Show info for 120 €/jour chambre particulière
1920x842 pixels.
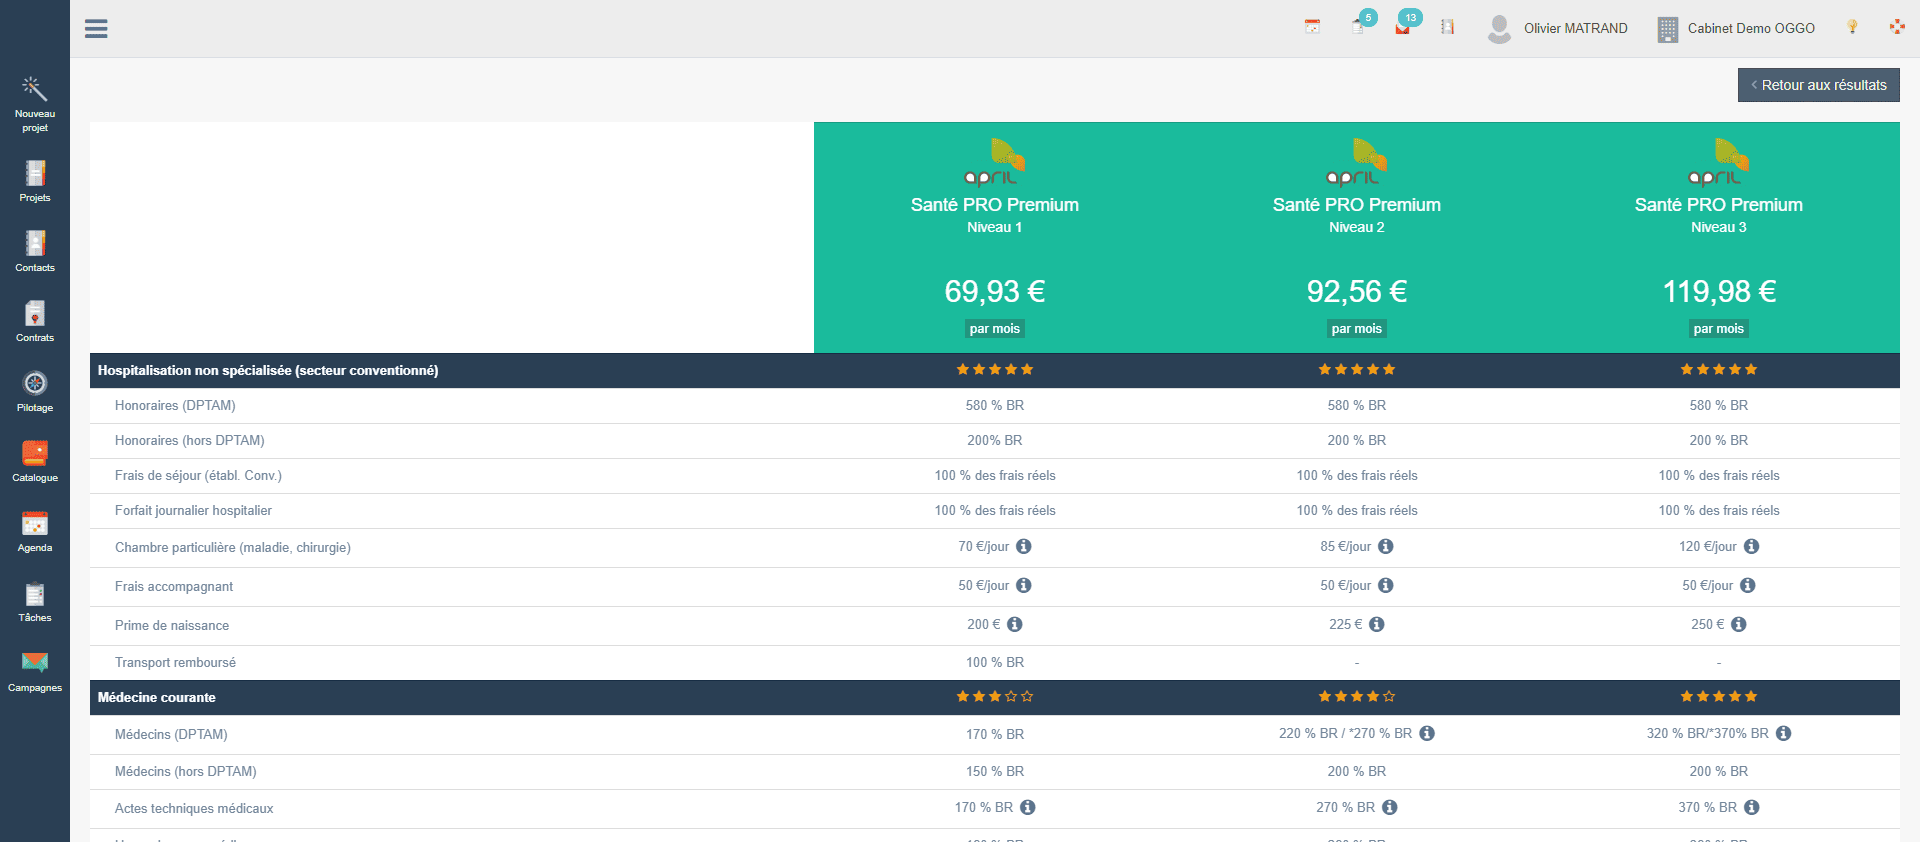point(1752,546)
